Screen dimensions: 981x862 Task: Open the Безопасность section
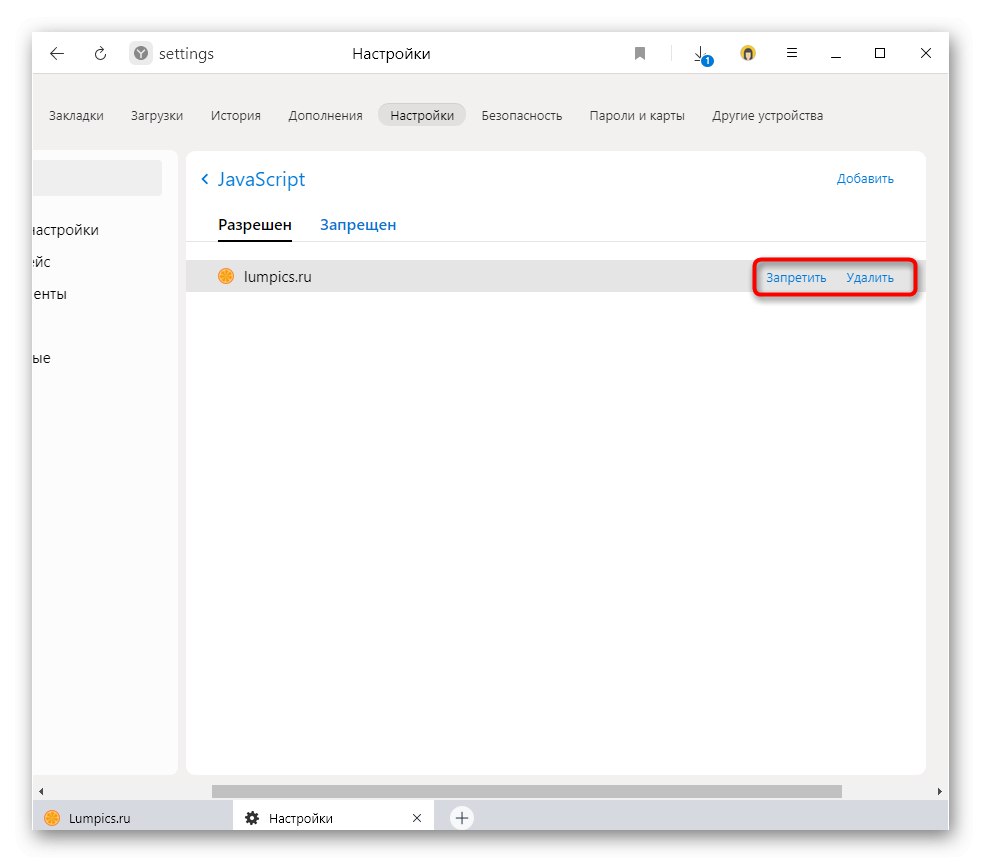(x=522, y=116)
